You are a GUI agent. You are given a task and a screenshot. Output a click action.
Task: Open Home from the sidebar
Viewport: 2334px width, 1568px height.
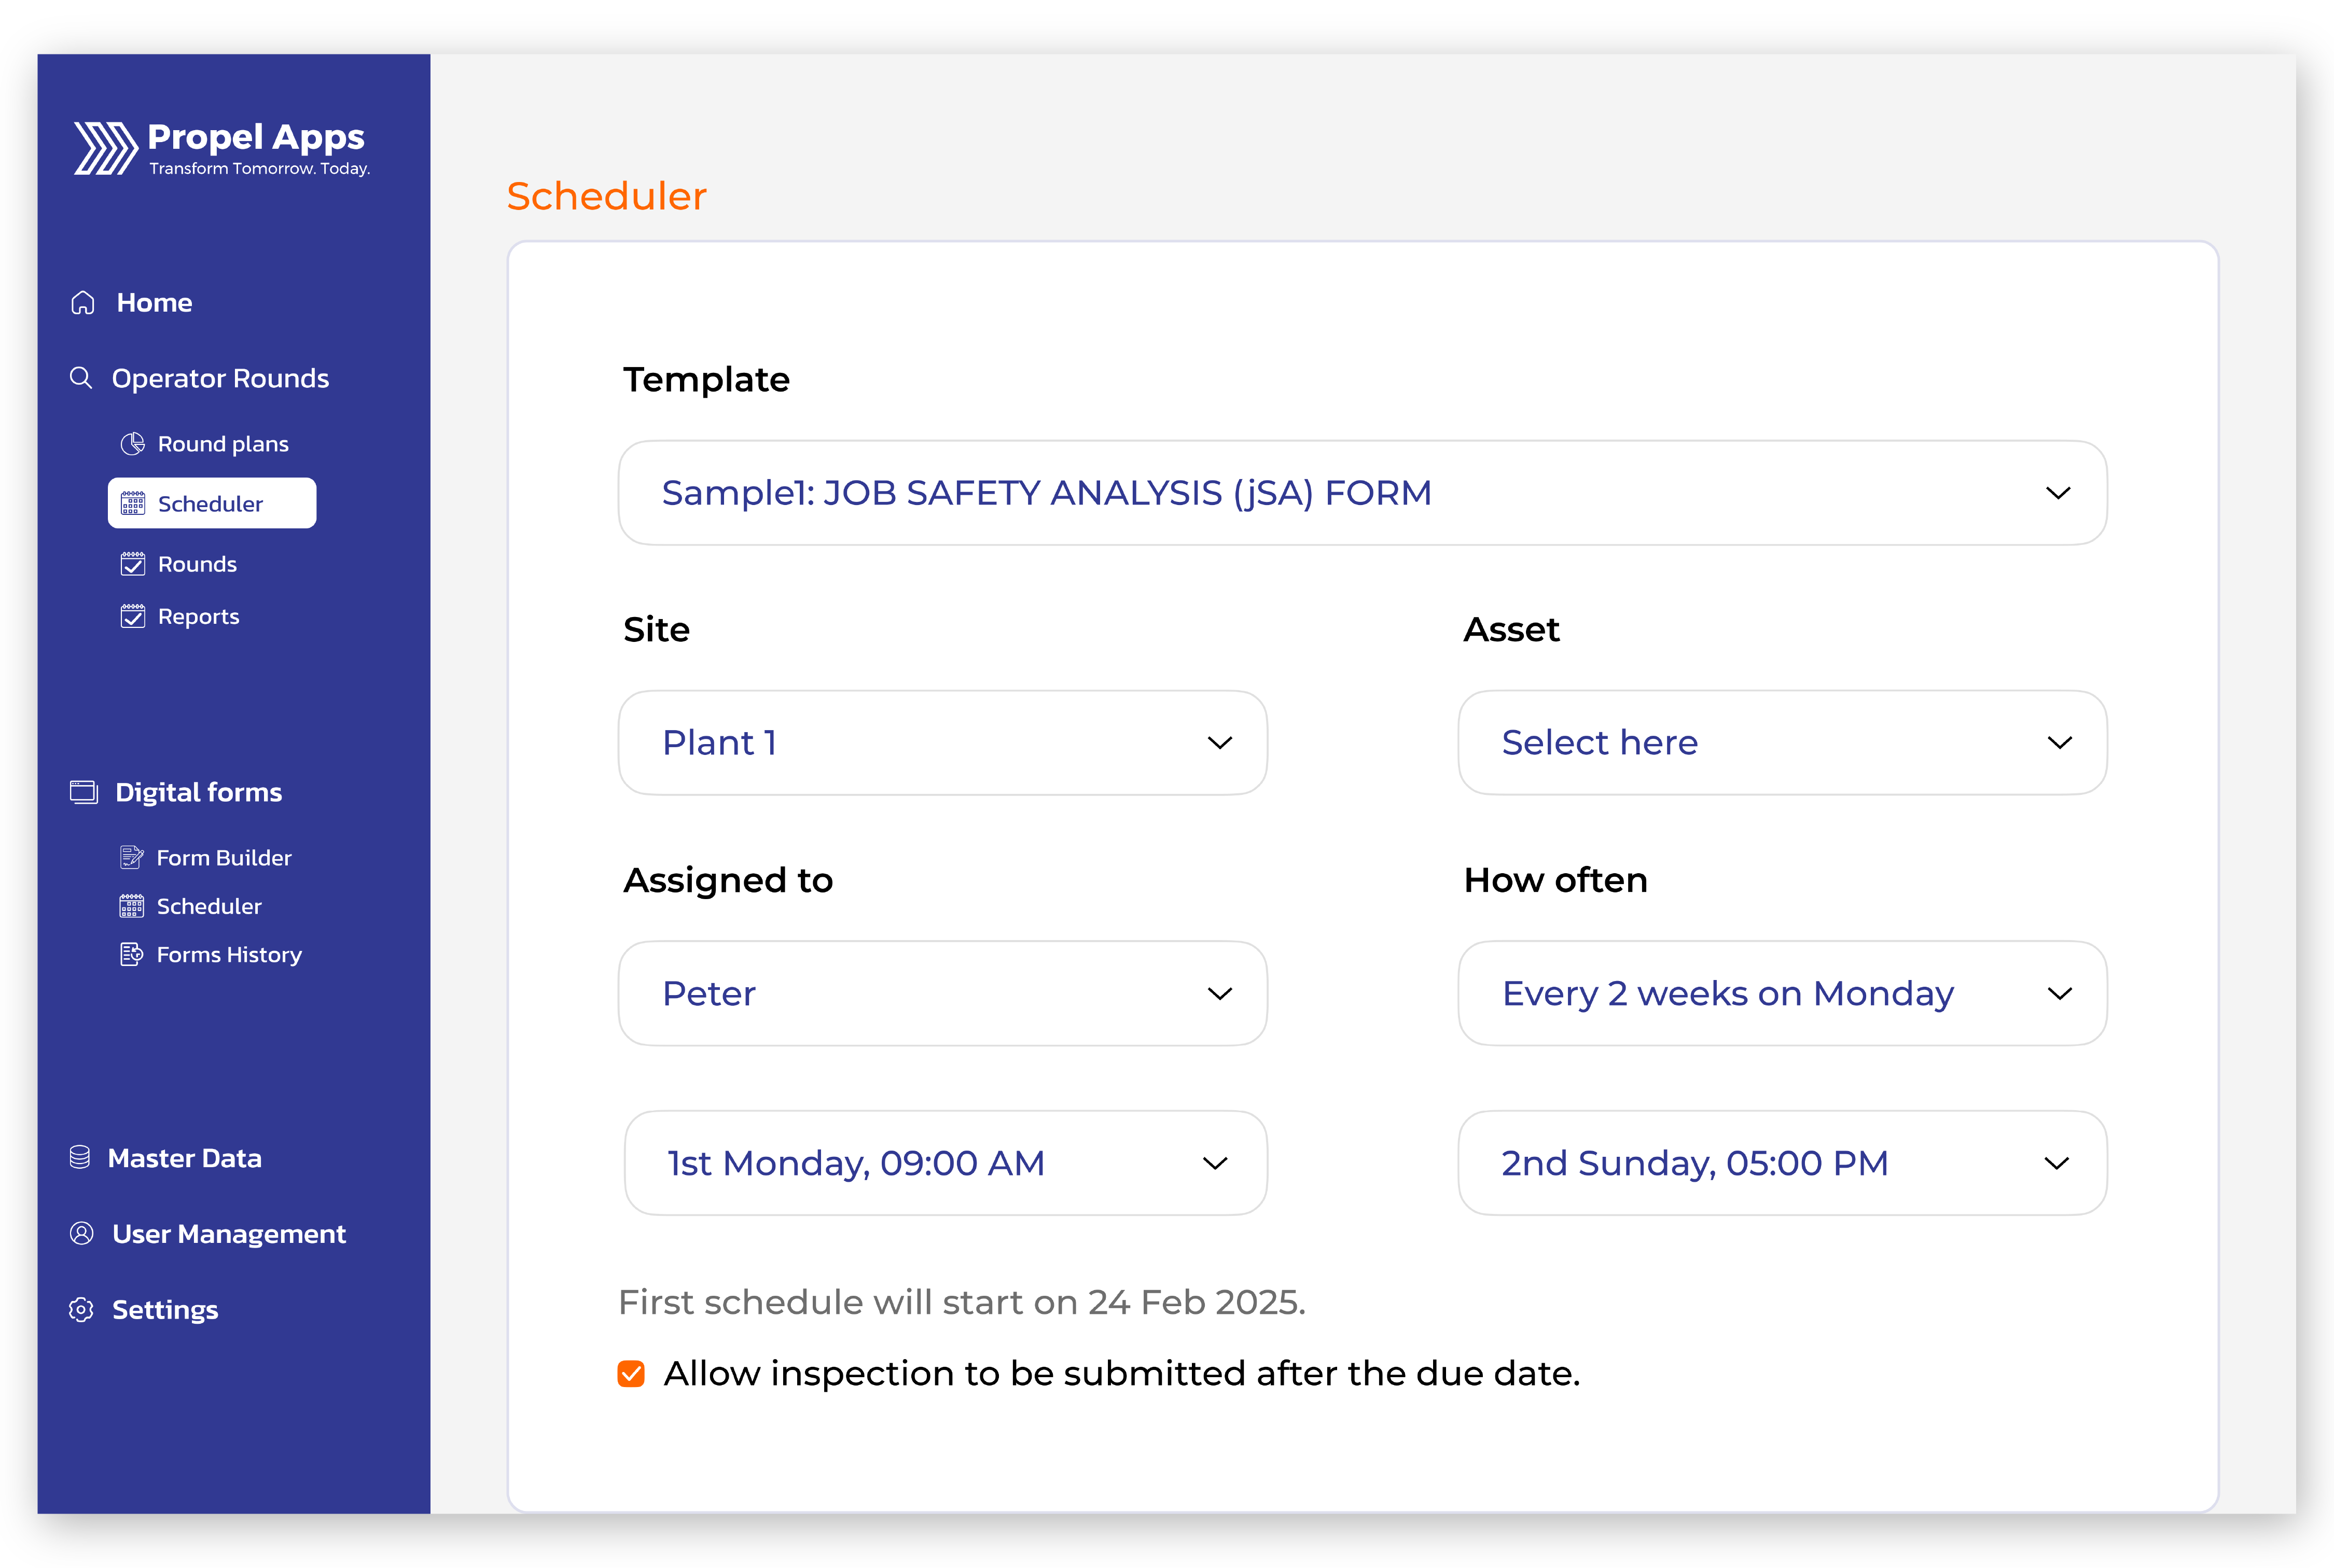click(x=154, y=302)
